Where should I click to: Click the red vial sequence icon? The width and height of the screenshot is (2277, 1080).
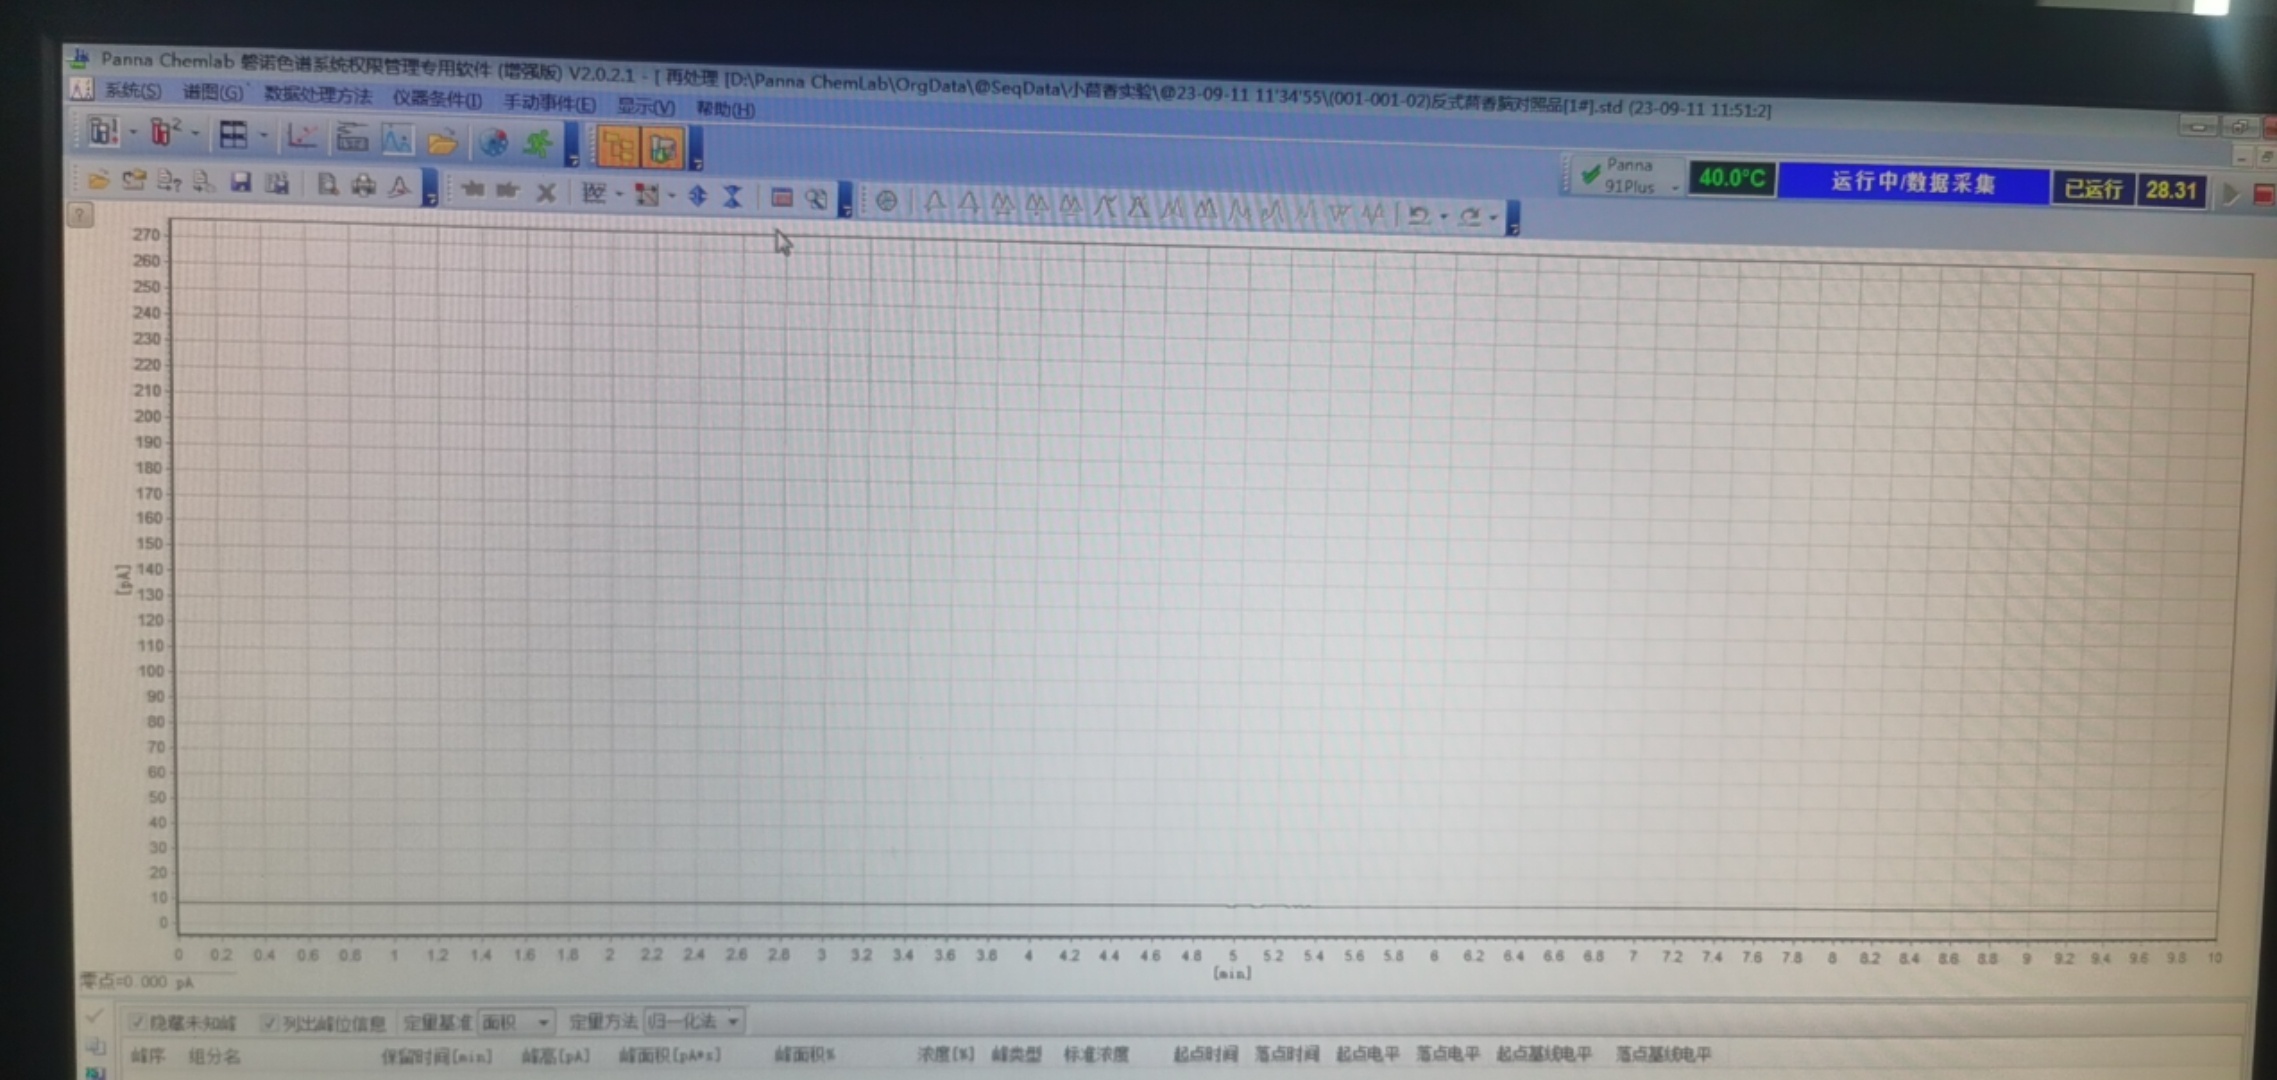point(164,132)
